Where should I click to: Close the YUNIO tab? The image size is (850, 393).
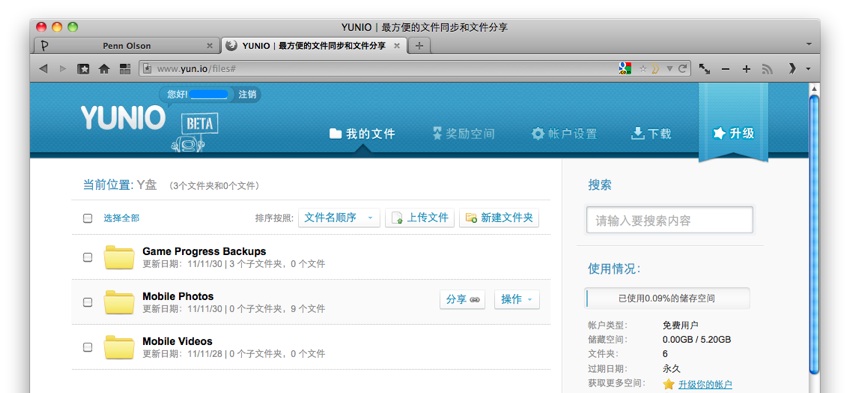pos(397,46)
